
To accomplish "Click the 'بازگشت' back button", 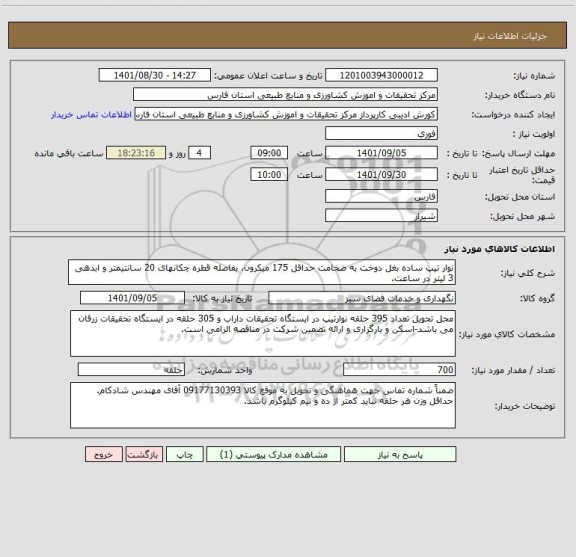I will pyautogui.click(x=144, y=454).
